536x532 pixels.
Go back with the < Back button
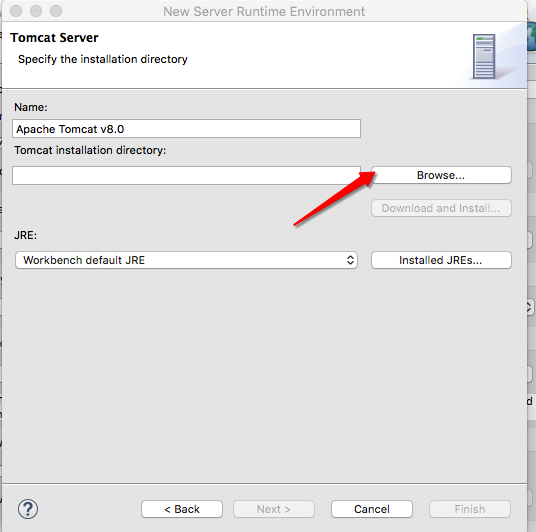coord(182,509)
